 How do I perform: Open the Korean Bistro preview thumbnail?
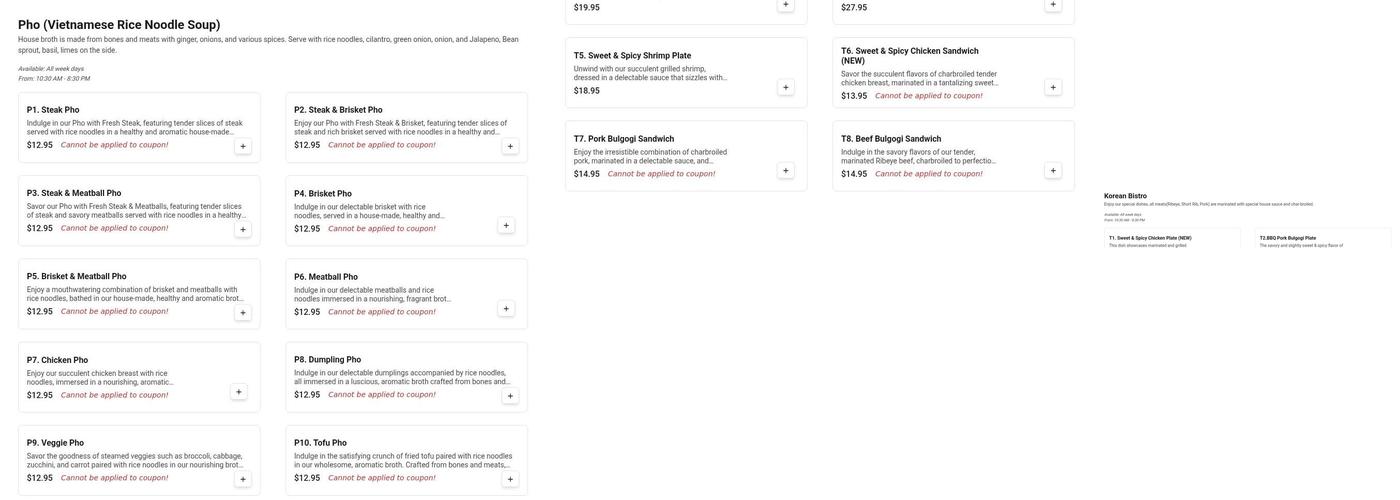[1125, 196]
